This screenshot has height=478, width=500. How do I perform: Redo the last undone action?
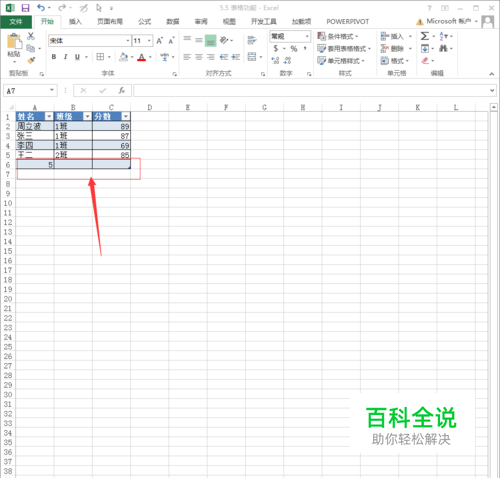click(62, 8)
